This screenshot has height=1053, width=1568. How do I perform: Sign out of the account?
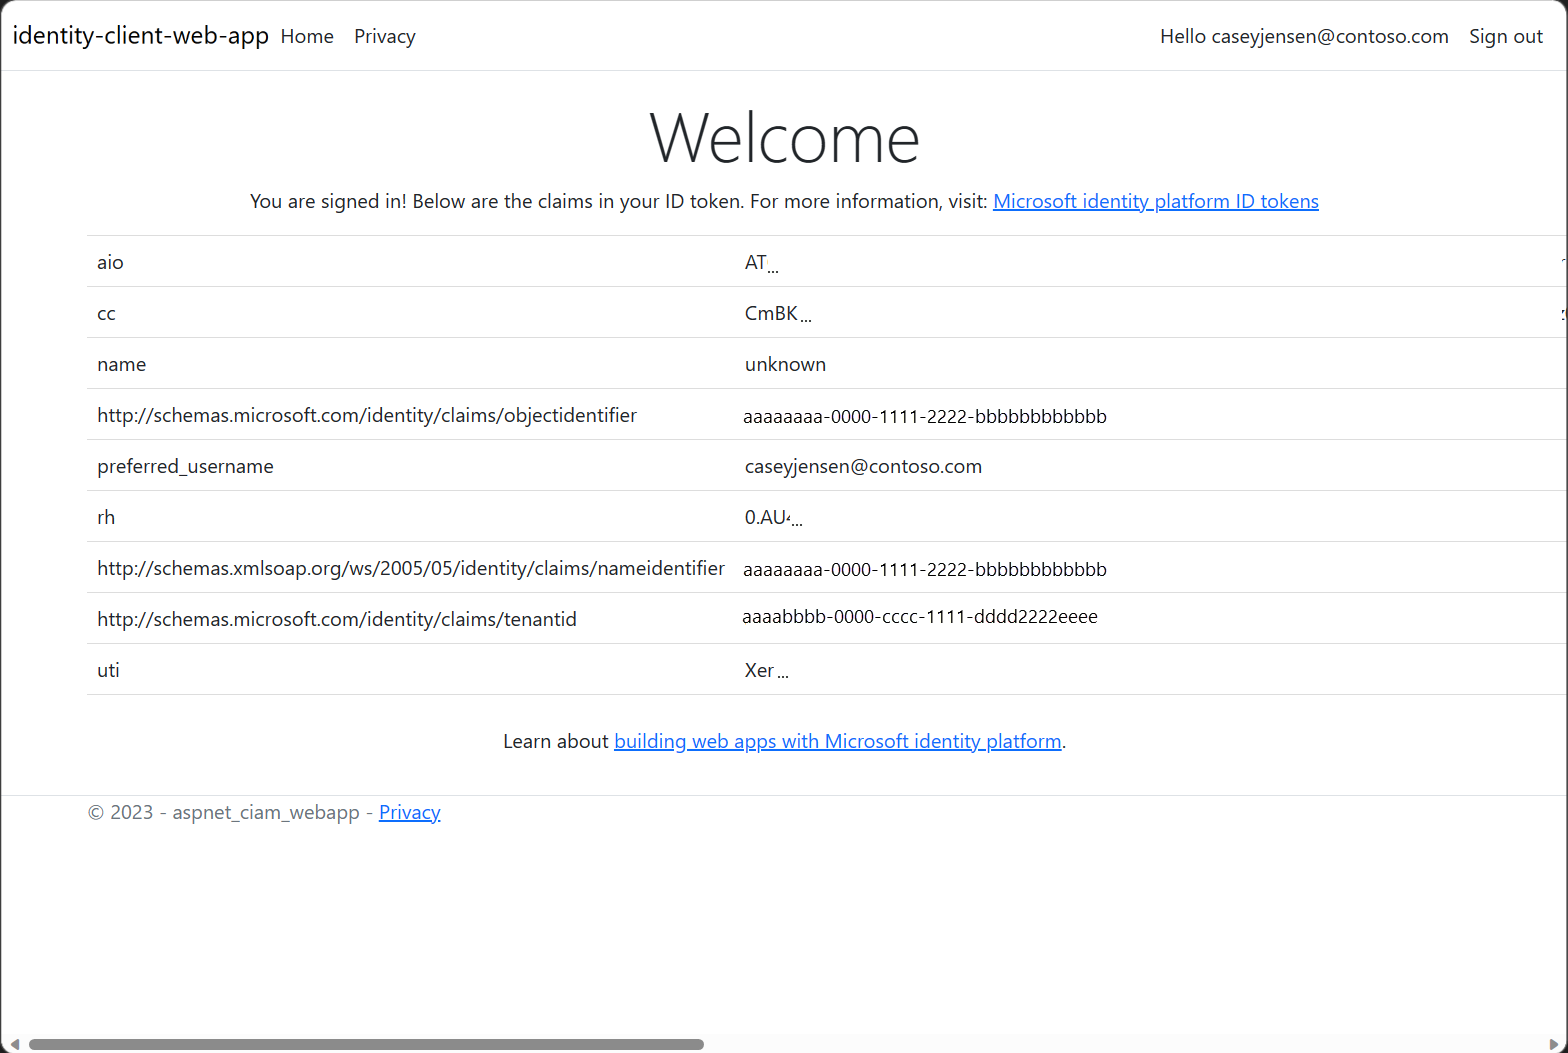click(x=1505, y=36)
